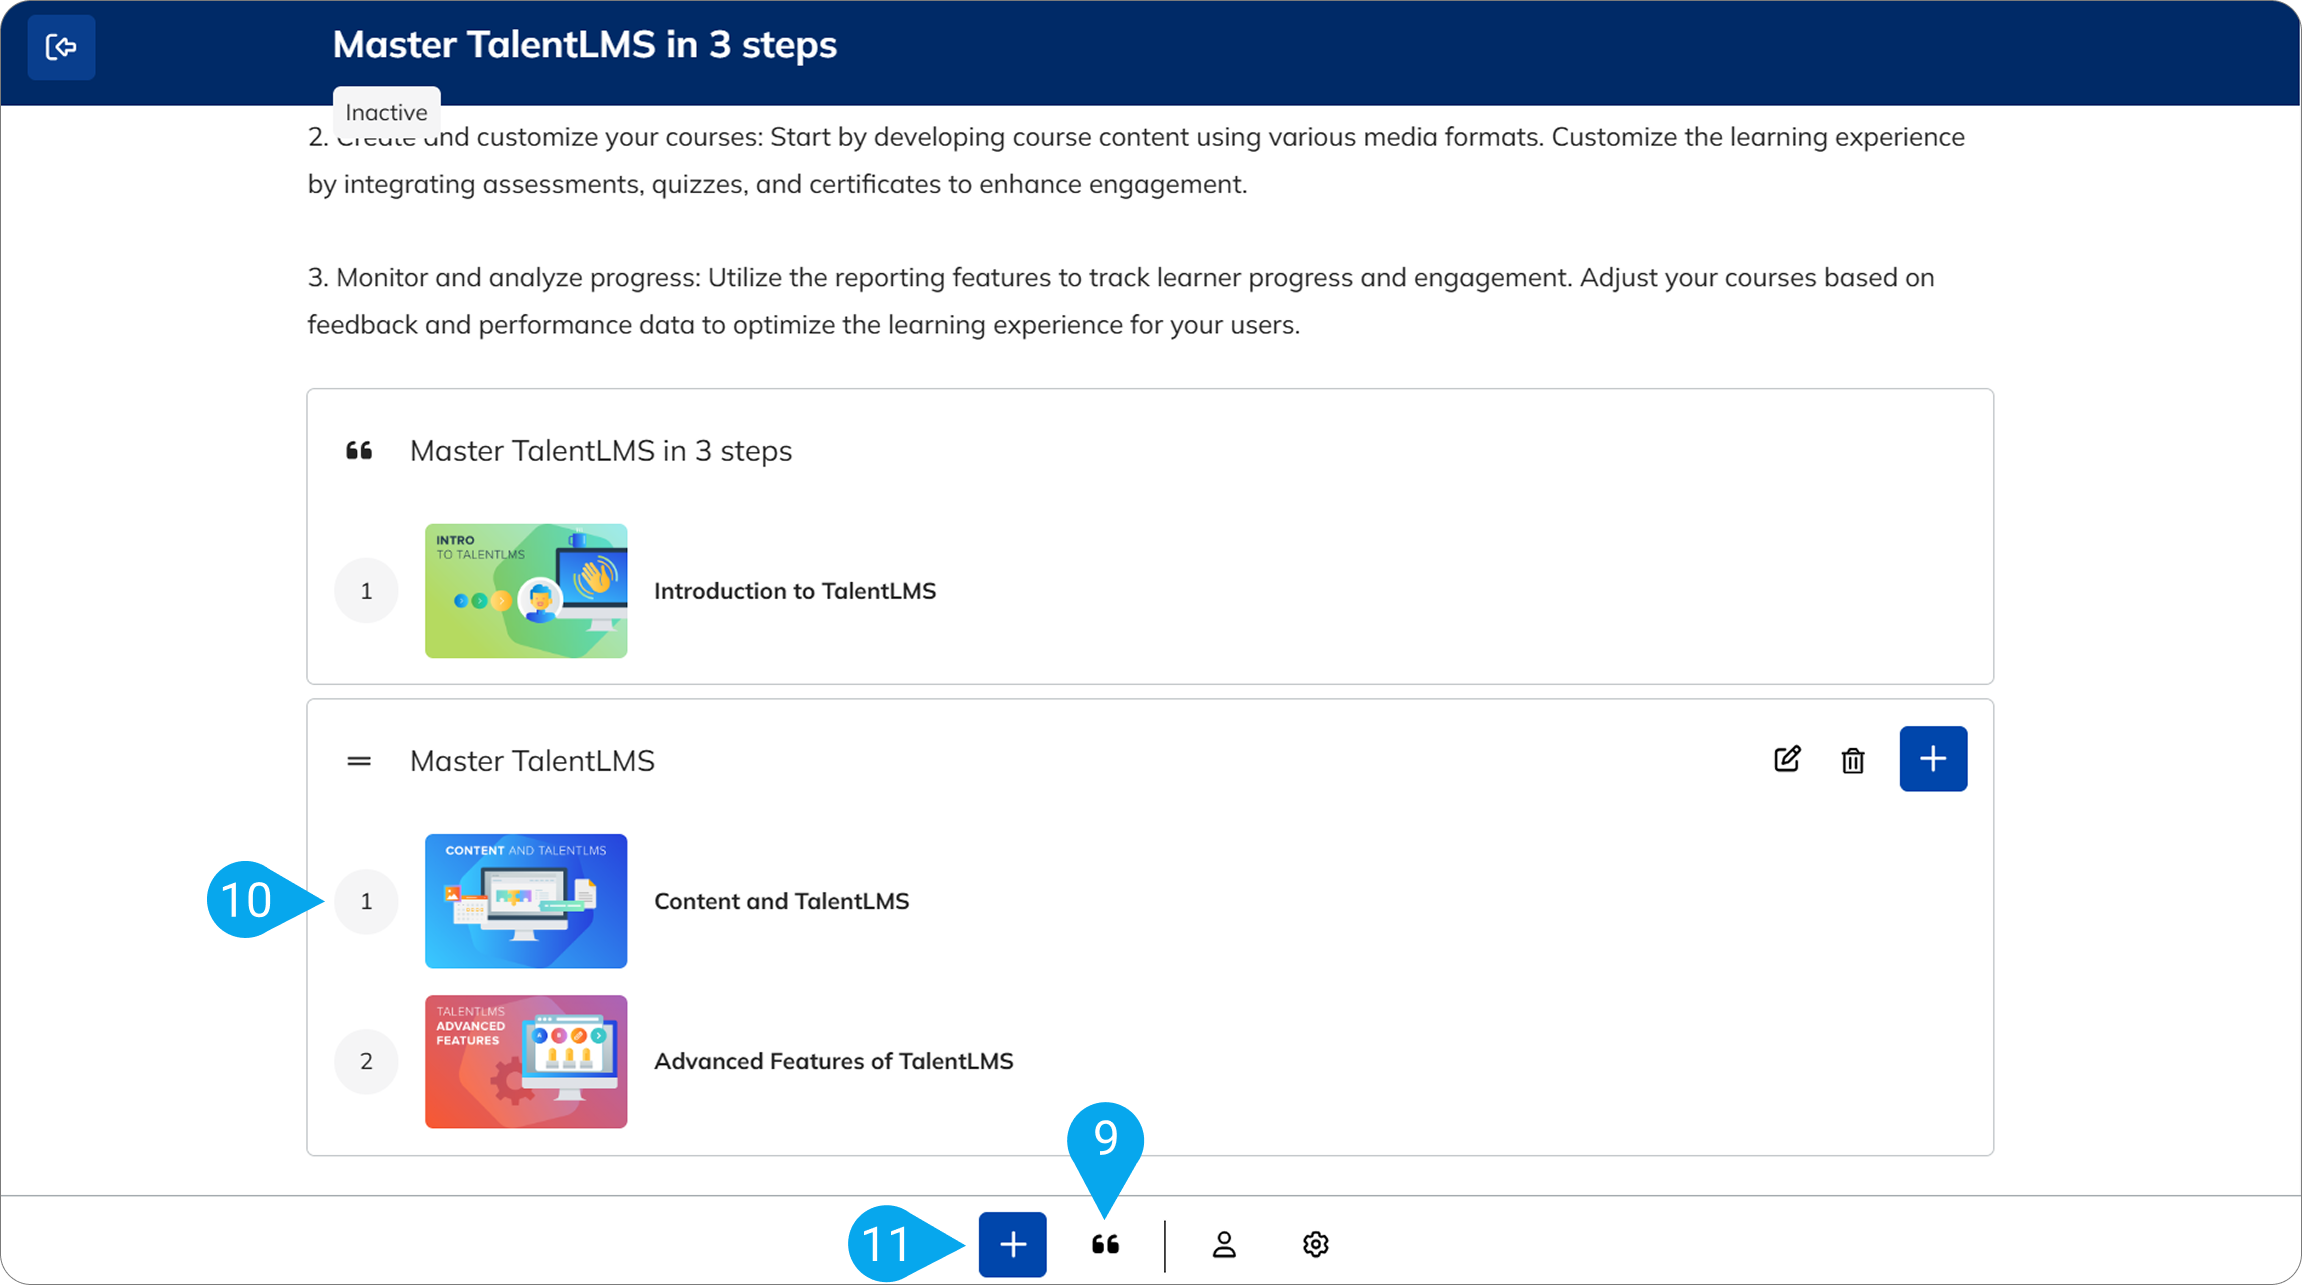Viewport: 2302px width, 1285px height.
Task: Click the Inactive status label
Action: [386, 112]
